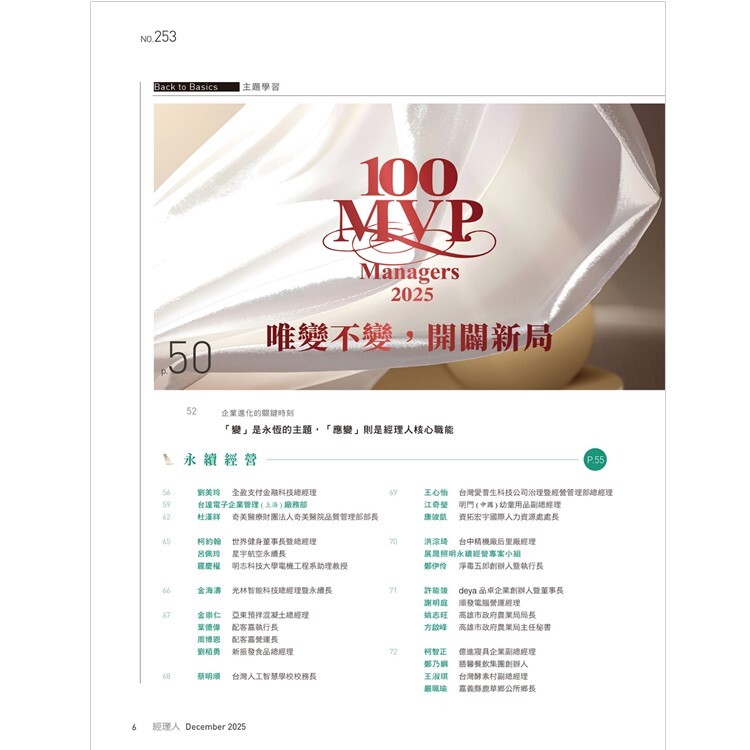Click '新振發食品總經理'
The image size is (750, 750).
263,652
